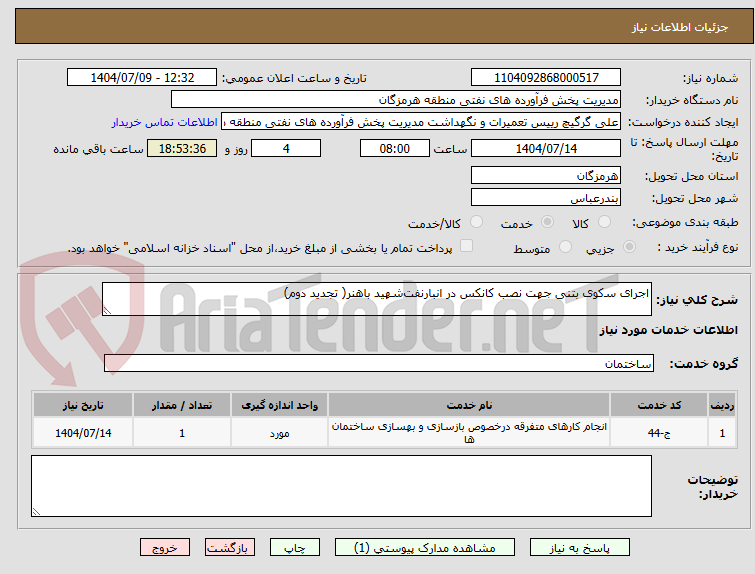Click the response deadline date 1404/07/14 field
Viewport: 755px width, 574px height.
(x=546, y=148)
